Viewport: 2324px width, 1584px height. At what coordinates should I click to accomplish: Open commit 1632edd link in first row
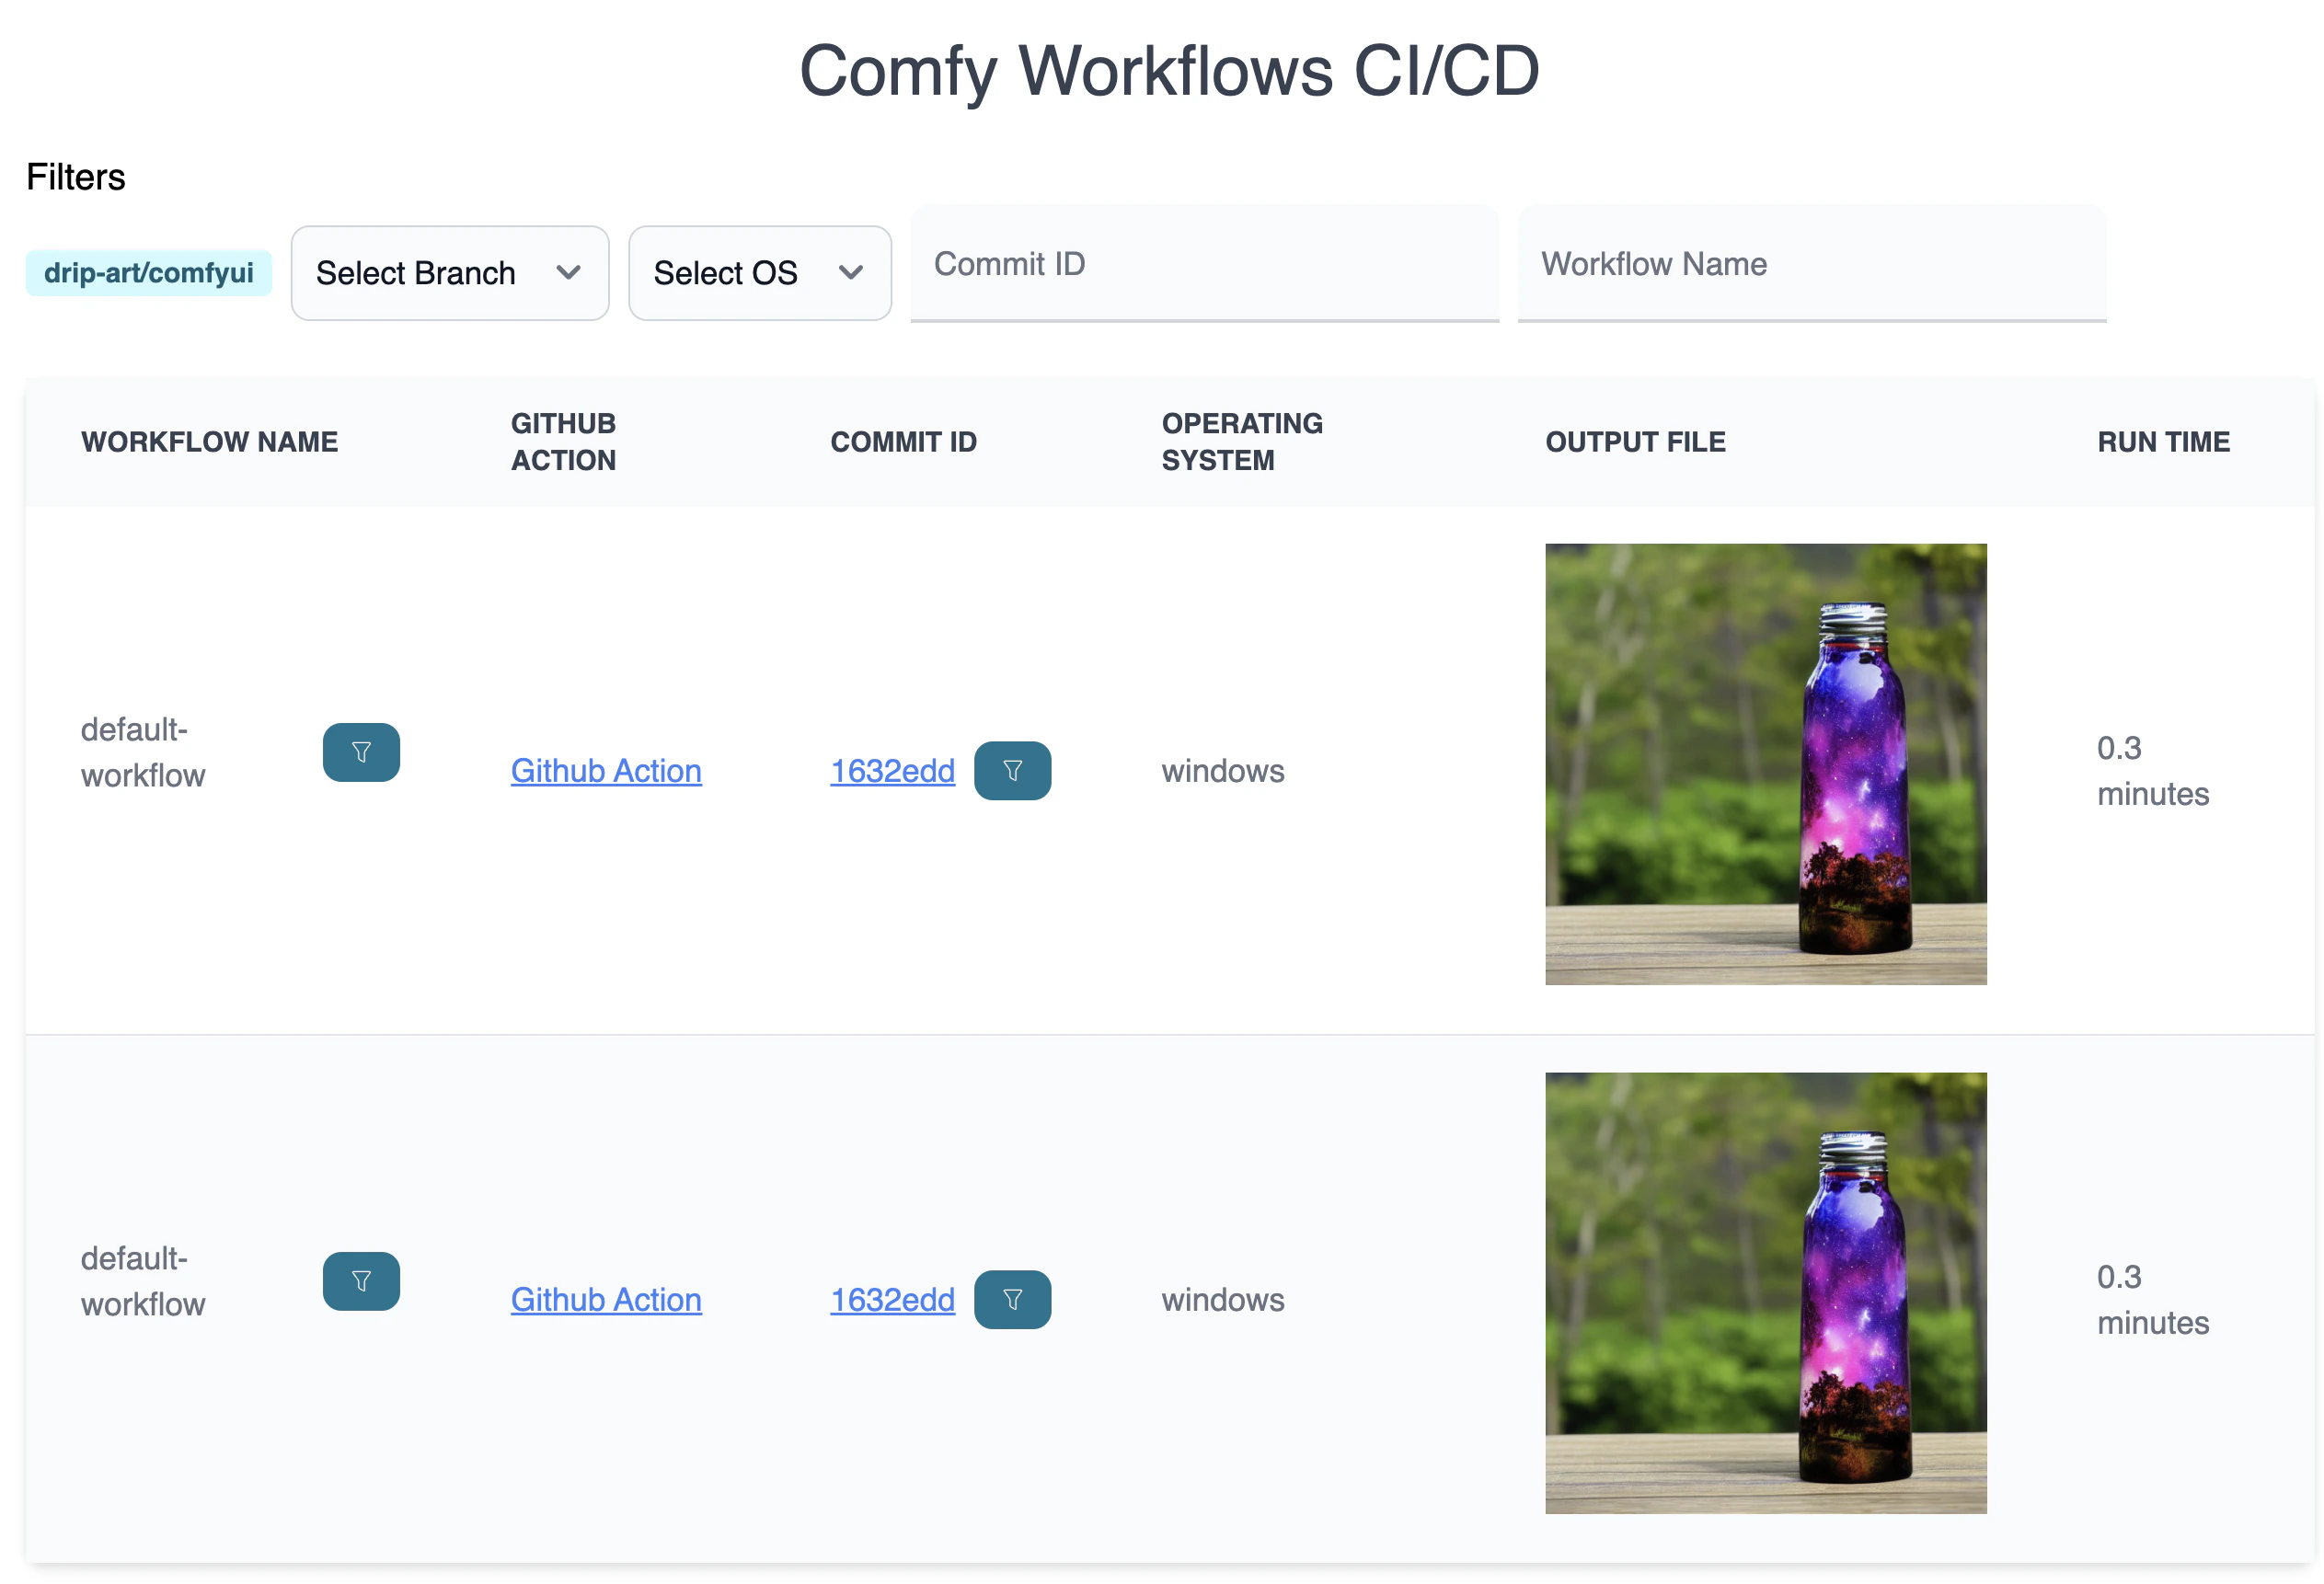coord(892,771)
